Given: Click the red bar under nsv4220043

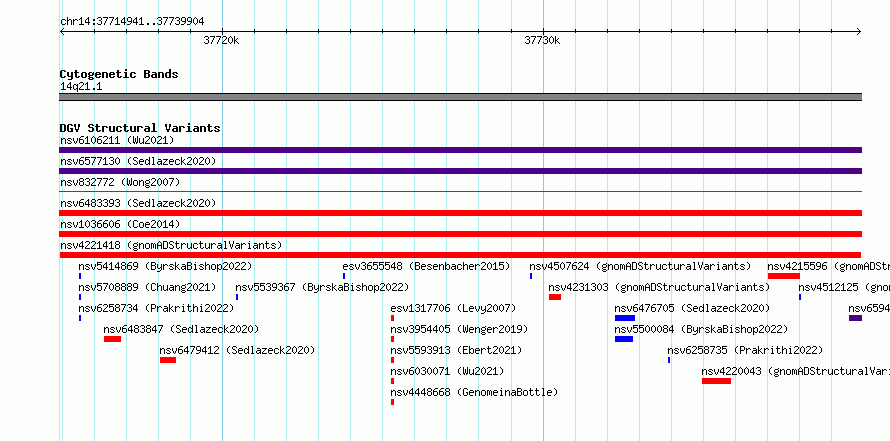Looking at the screenshot, I should (716, 381).
